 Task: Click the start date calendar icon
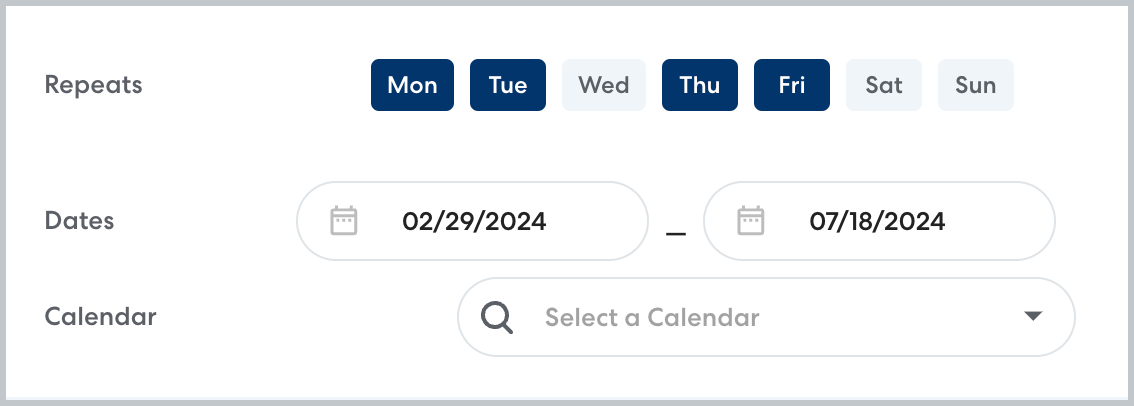[344, 220]
